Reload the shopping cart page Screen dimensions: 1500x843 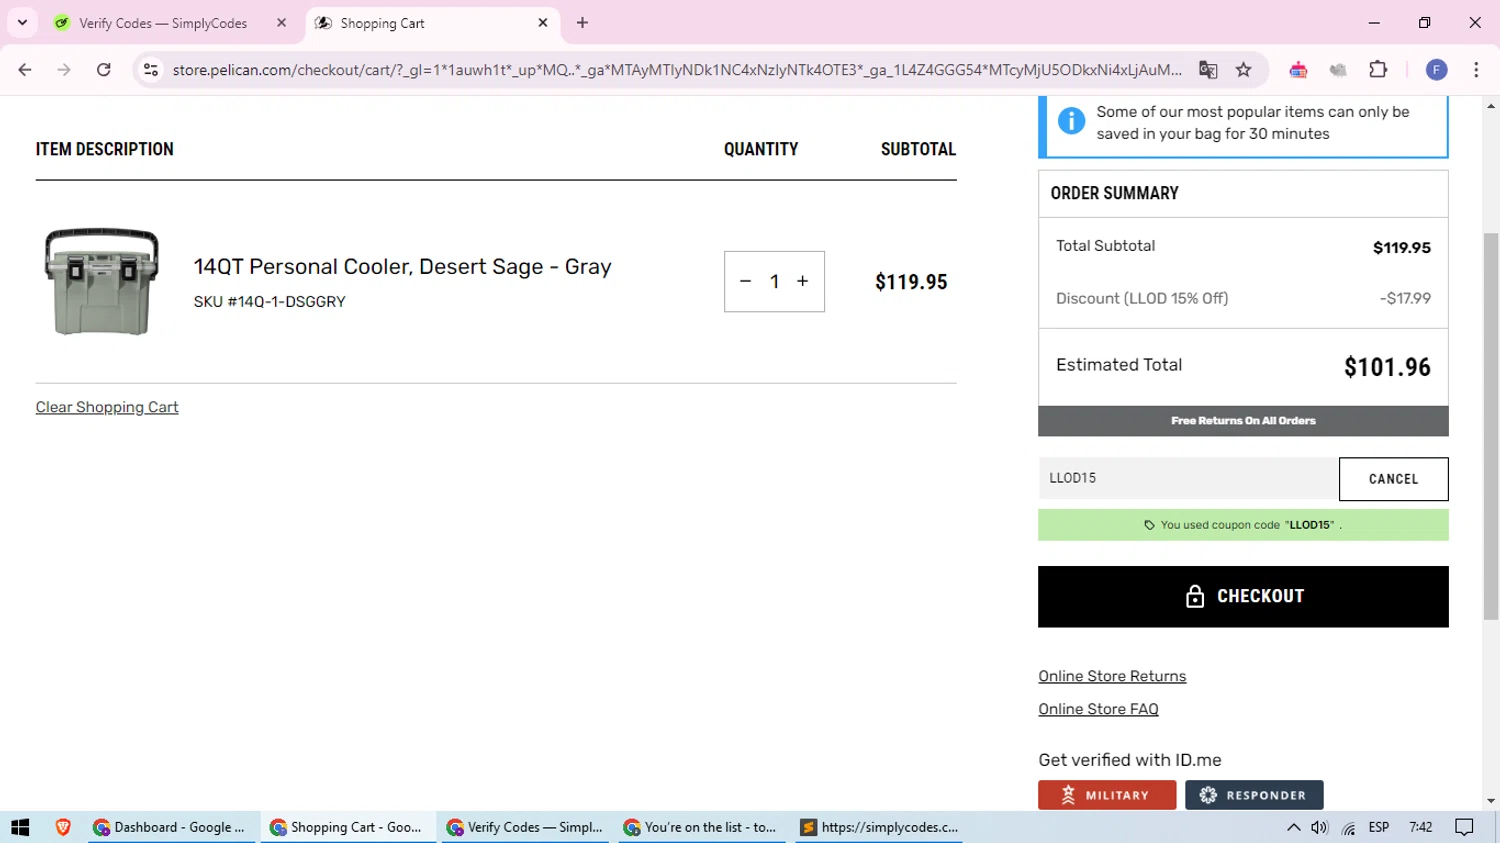[x=104, y=70]
